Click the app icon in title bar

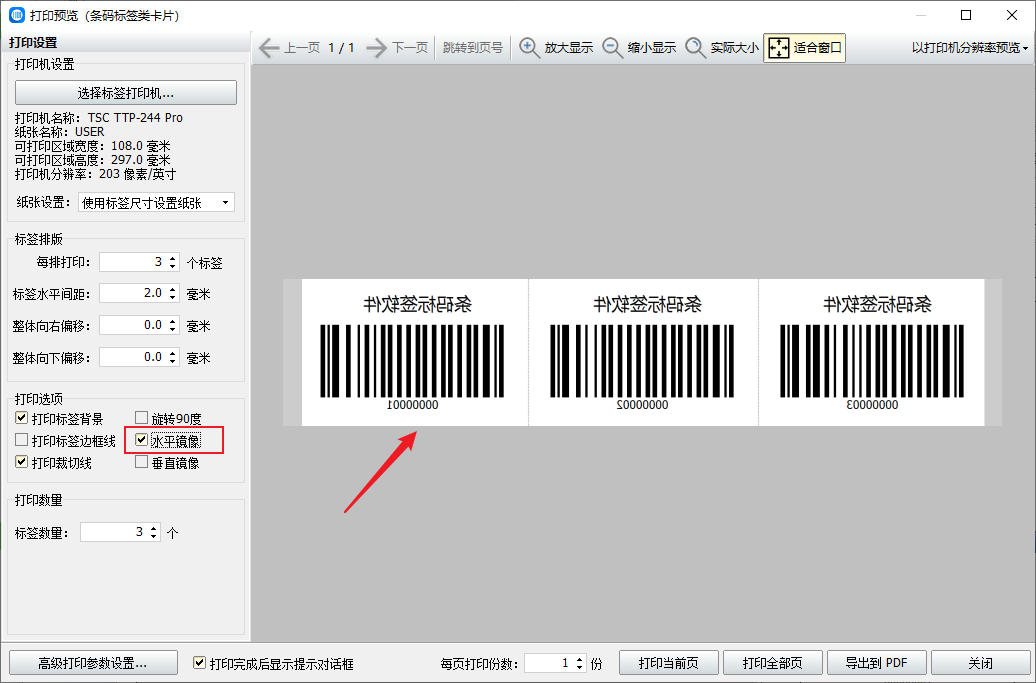[17, 15]
